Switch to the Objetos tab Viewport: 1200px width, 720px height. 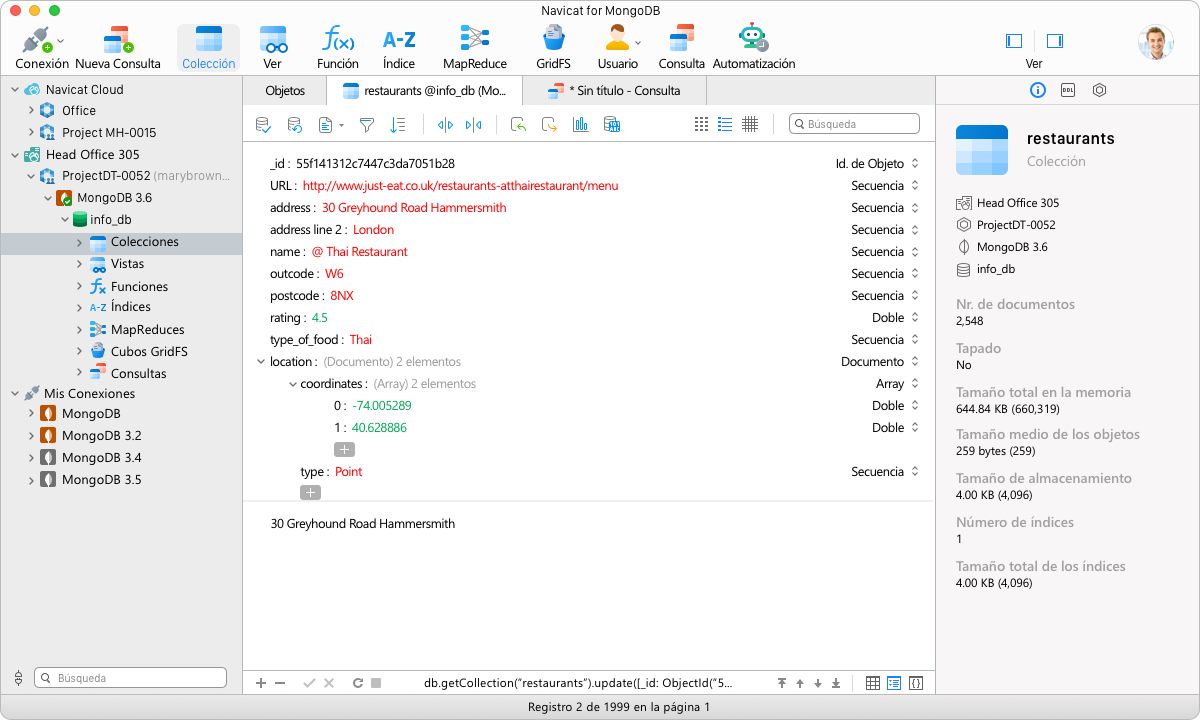point(285,91)
